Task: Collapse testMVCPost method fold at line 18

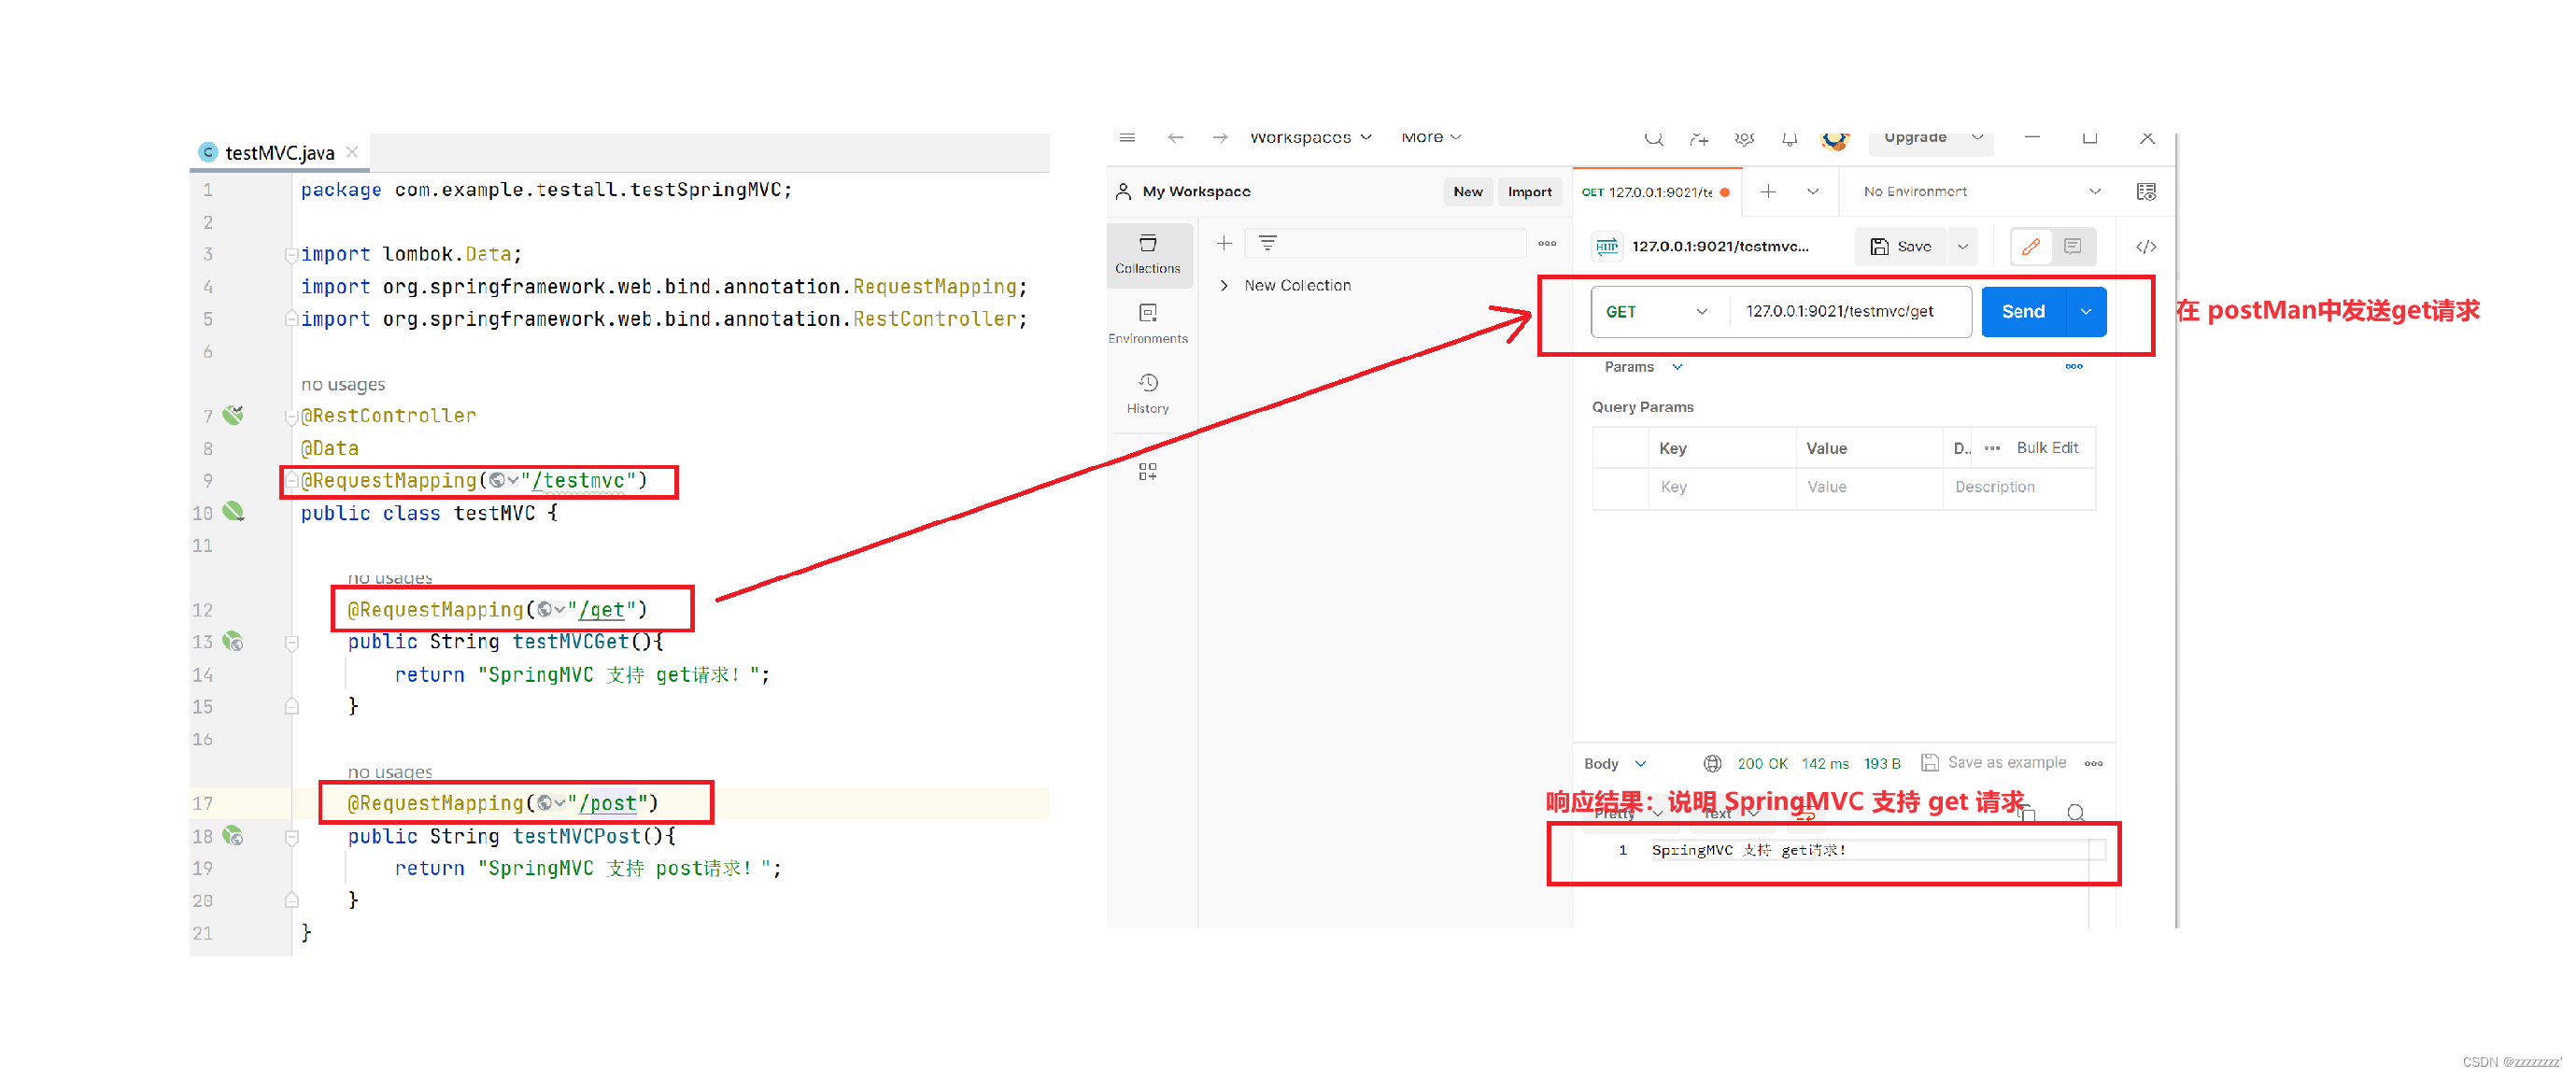Action: pyautogui.click(x=291, y=836)
